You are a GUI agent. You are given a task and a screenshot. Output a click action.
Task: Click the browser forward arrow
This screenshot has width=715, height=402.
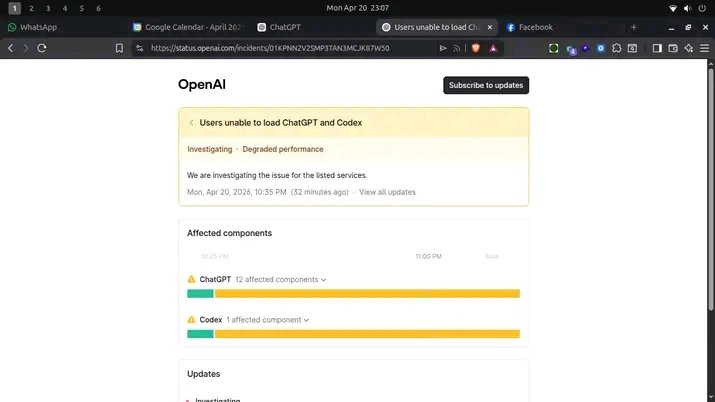26,48
